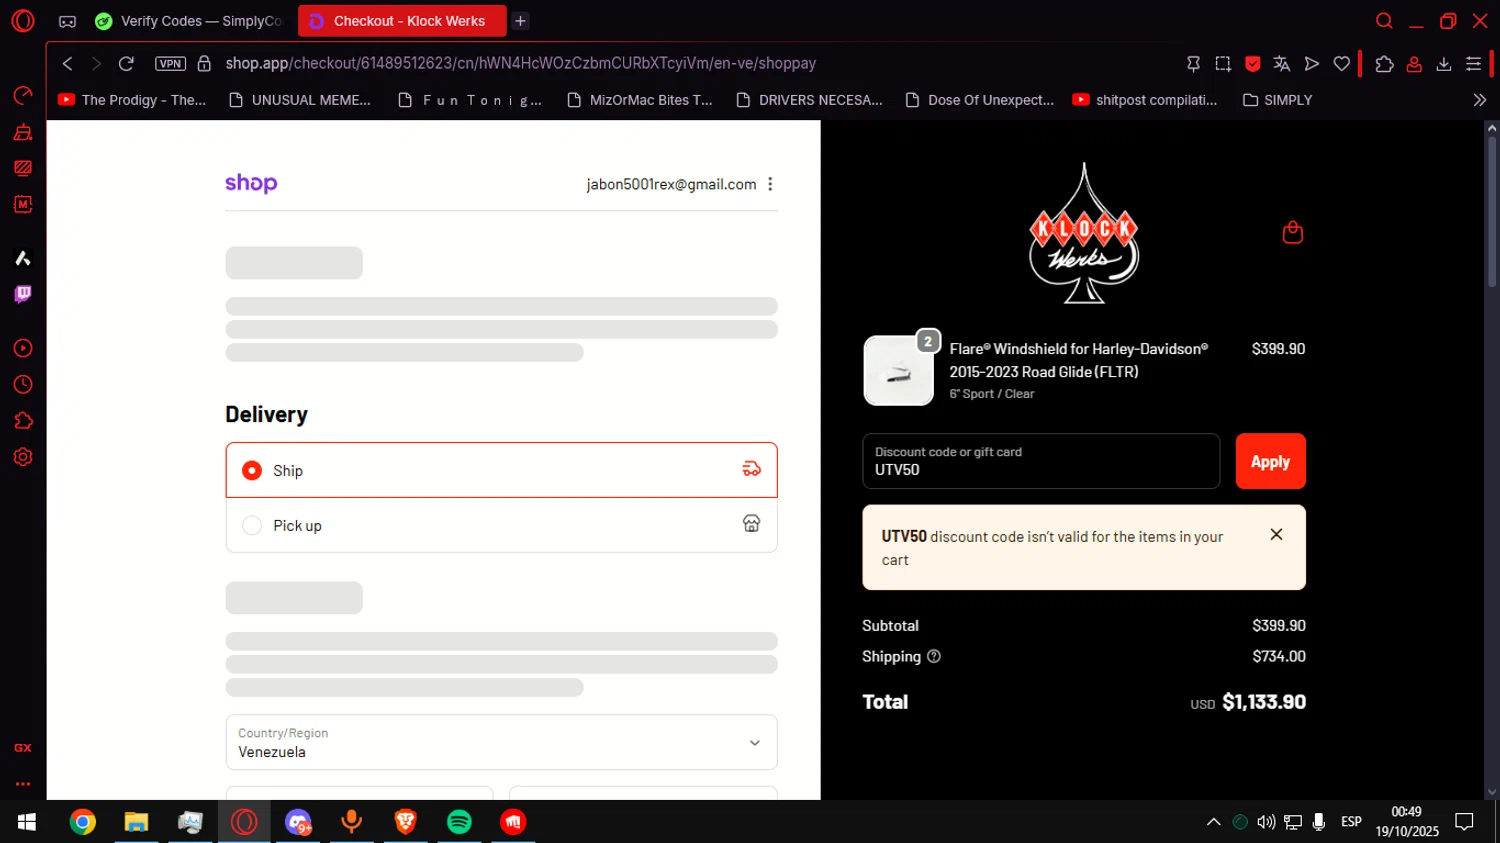Open the sidebar extensions cube icon
Image resolution: width=1500 pixels, height=843 pixels.
click(22, 421)
